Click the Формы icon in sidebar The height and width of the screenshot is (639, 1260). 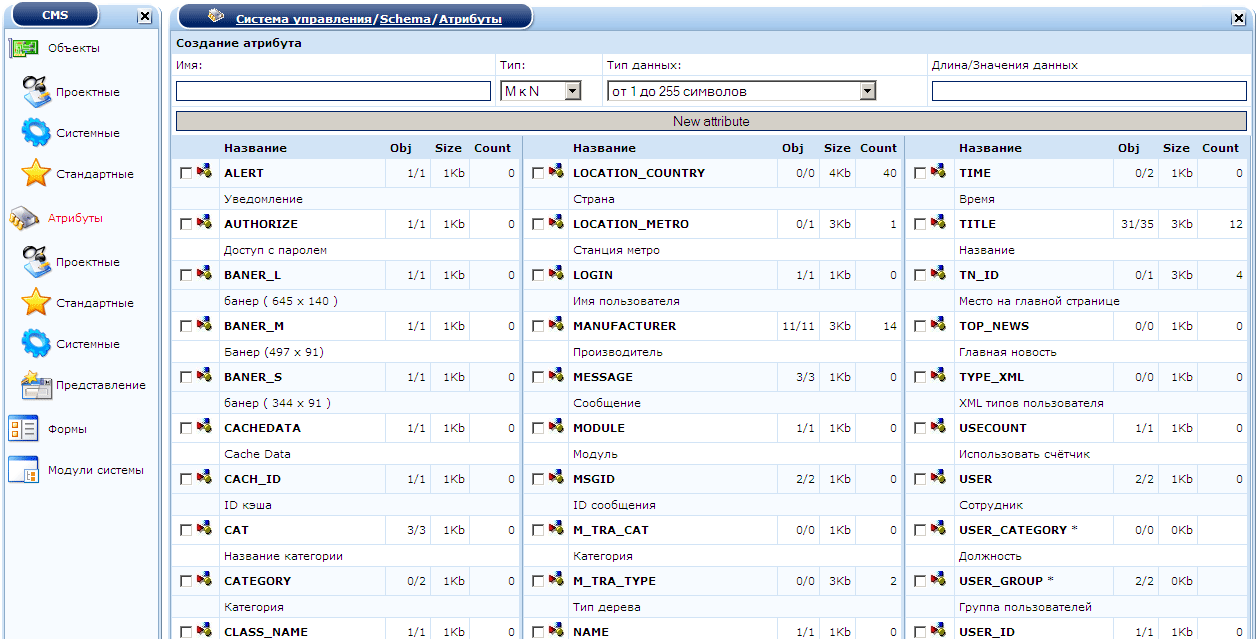pos(23,429)
